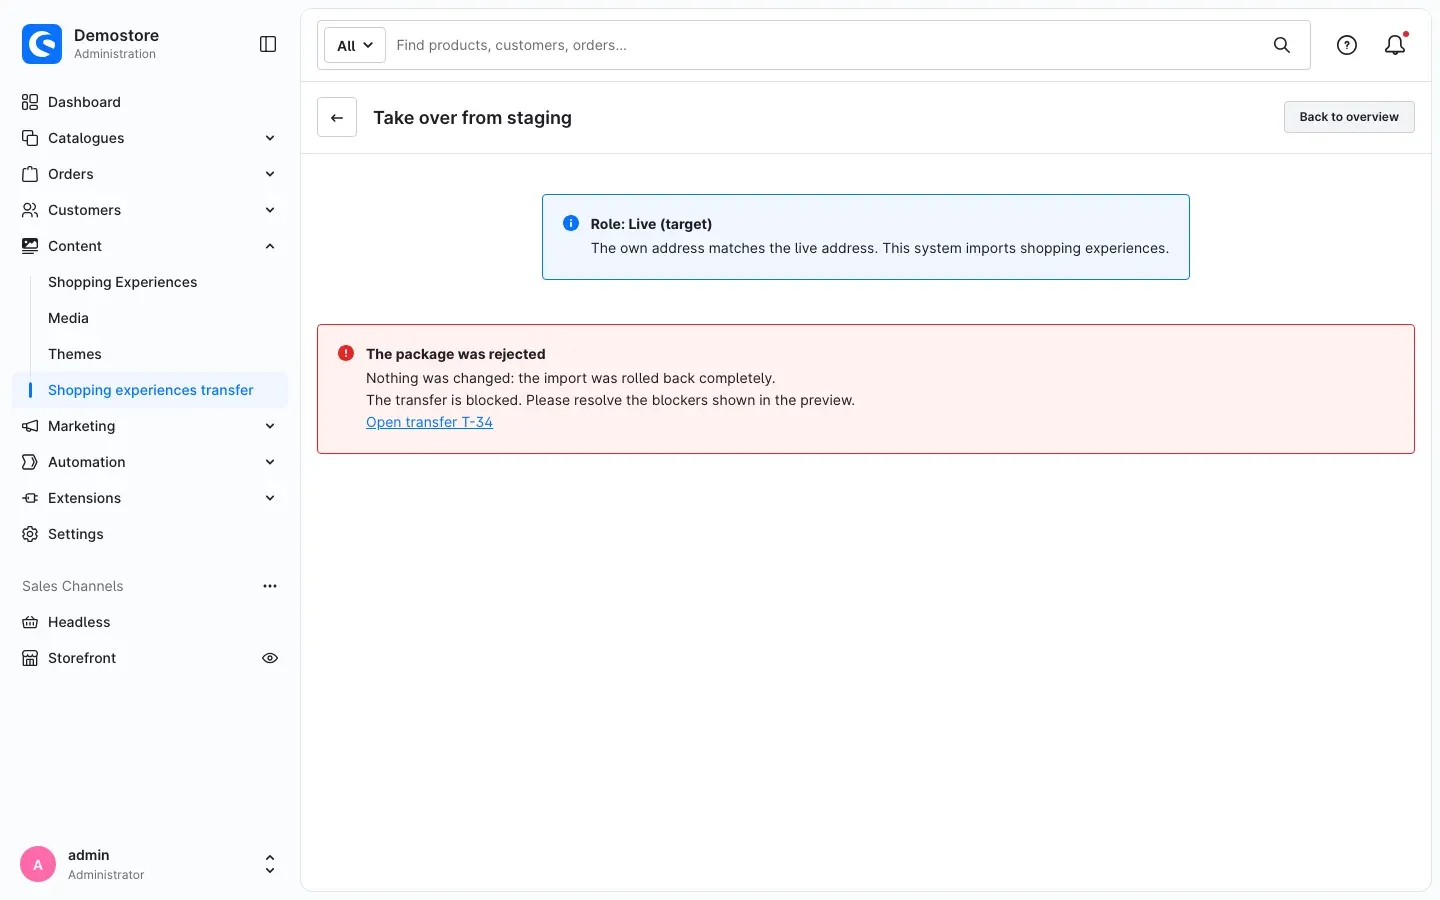Click the back arrow button
Screen dimensions: 1440x900
(x=337, y=117)
